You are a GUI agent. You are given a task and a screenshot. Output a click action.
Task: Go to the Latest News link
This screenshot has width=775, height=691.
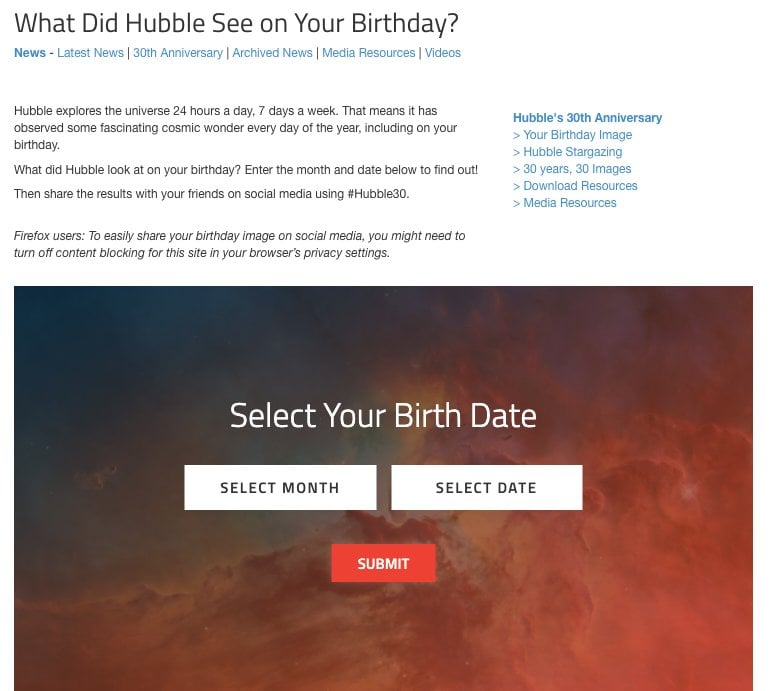[x=90, y=53]
